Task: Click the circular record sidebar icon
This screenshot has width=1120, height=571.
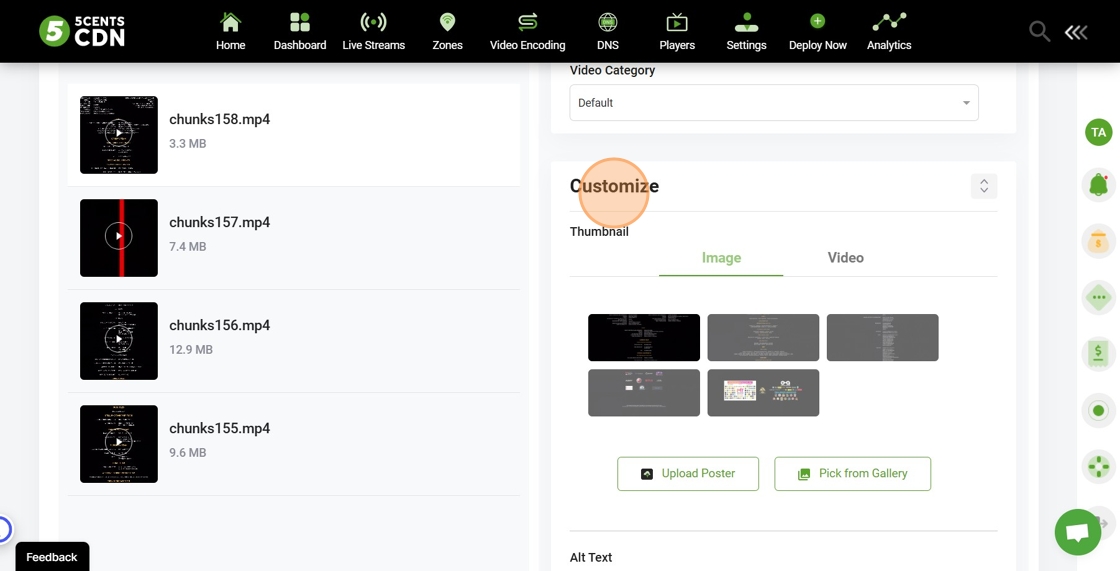Action: (1099, 411)
